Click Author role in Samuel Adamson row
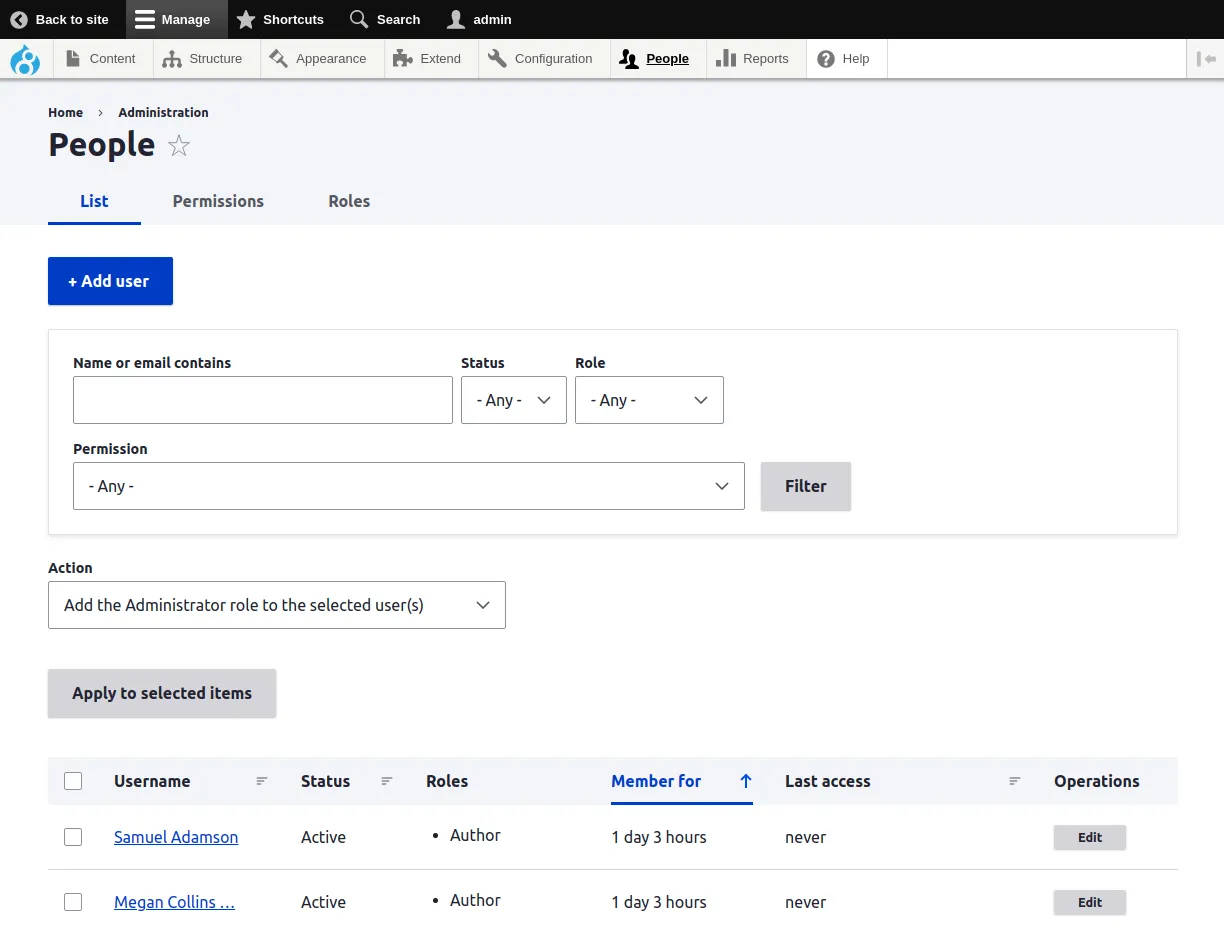 (475, 835)
